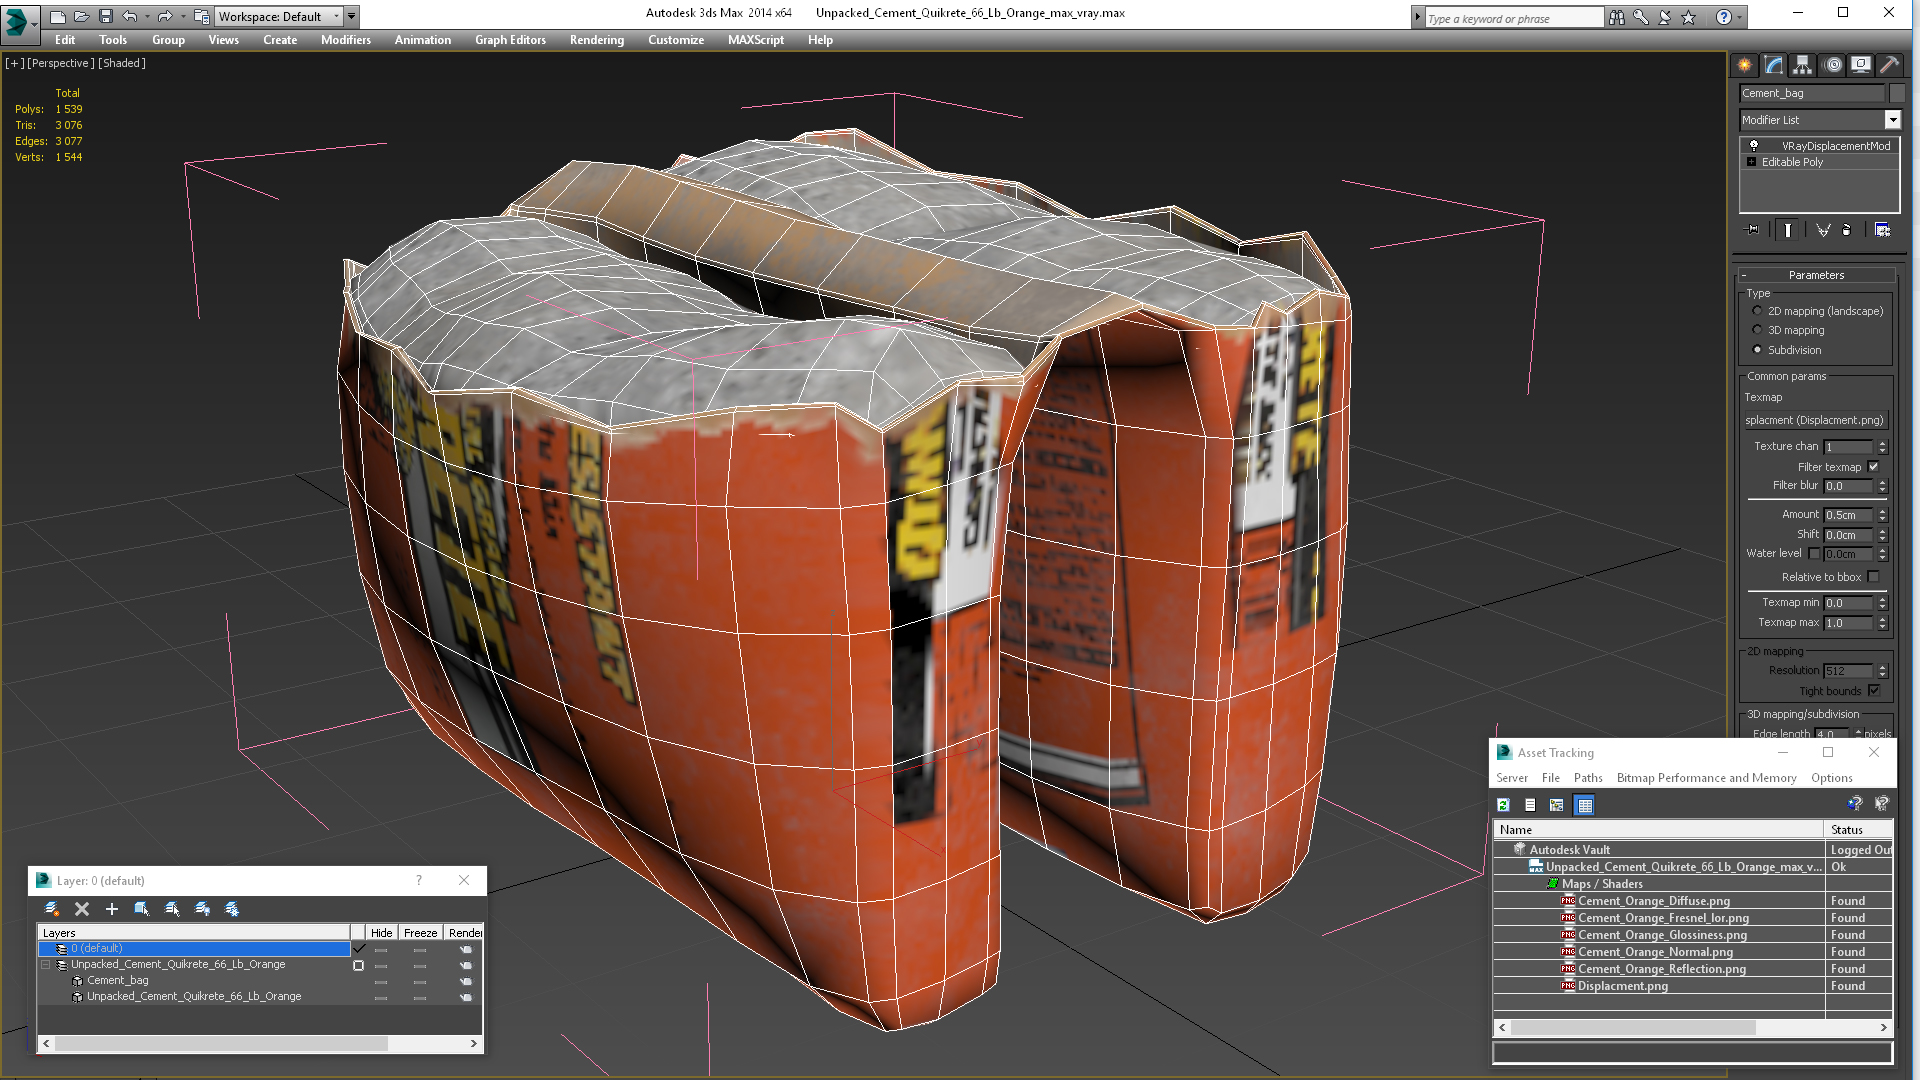Click the Open File folder icon
The width and height of the screenshot is (1920, 1080).
[x=82, y=16]
